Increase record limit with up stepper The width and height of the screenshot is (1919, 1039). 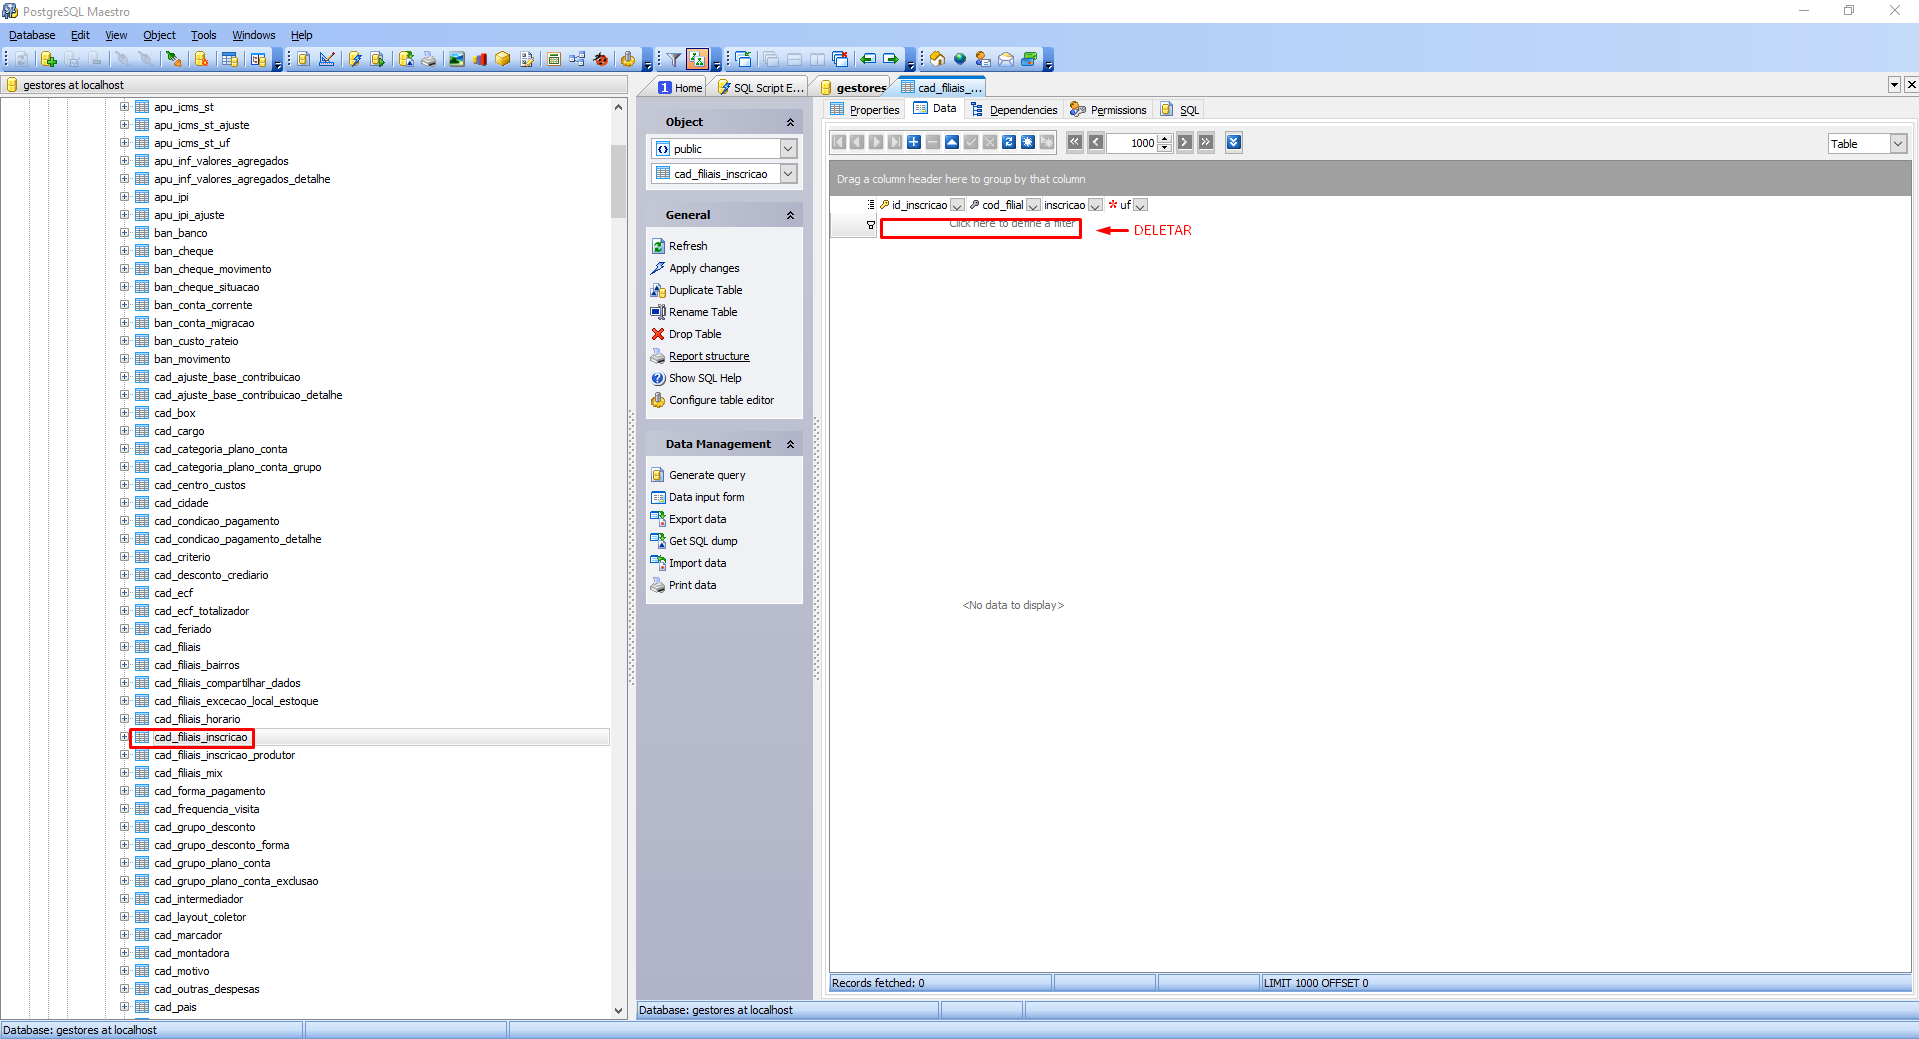tap(1164, 139)
